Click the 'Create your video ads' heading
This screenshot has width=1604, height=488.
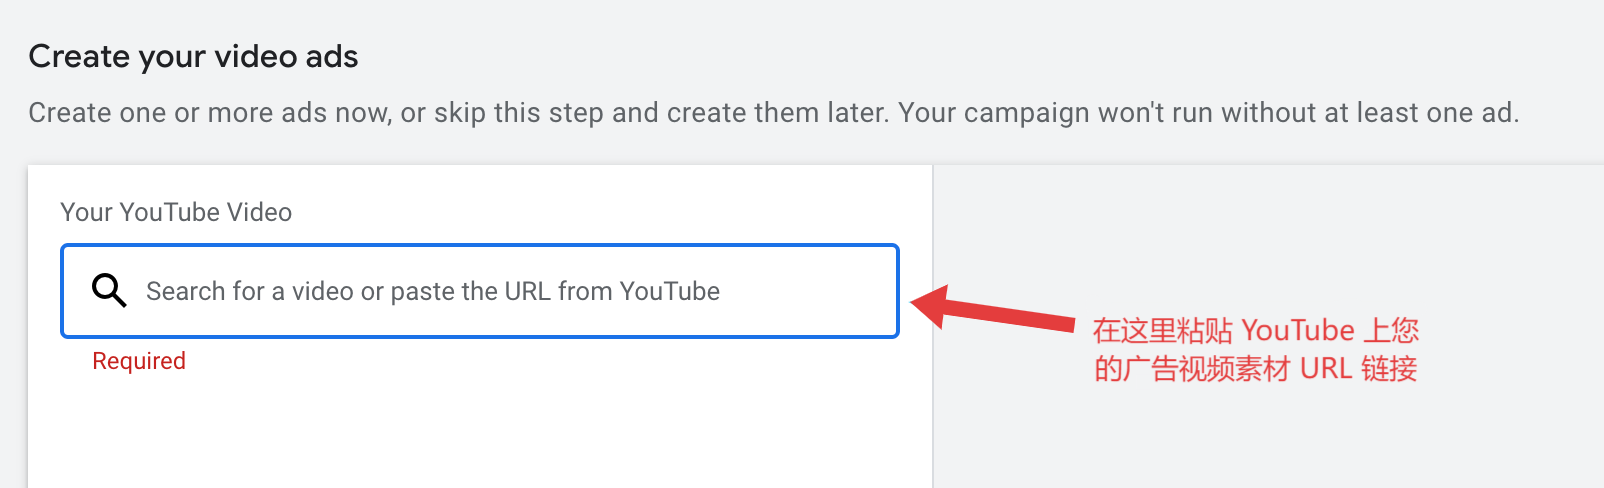pyautogui.click(x=193, y=57)
